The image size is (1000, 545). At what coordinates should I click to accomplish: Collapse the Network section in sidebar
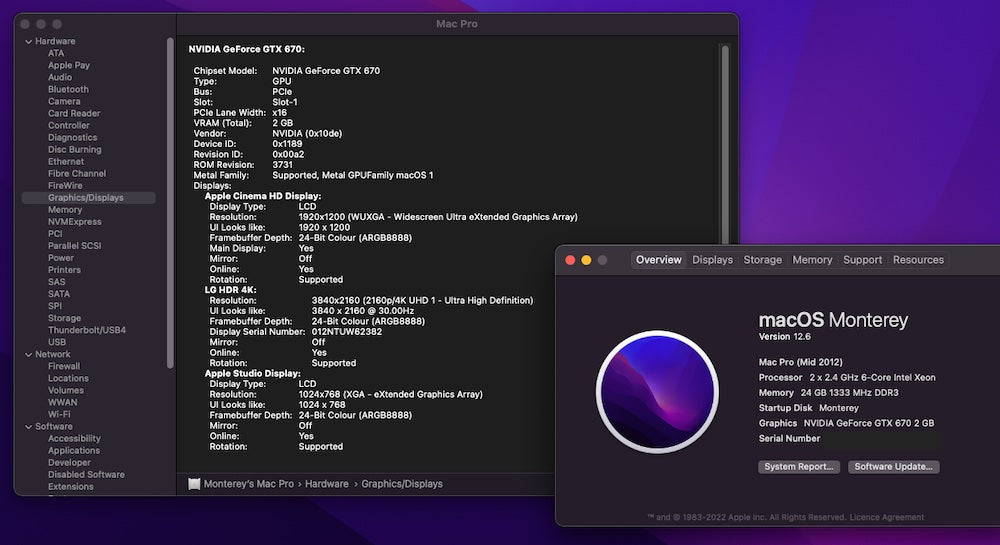point(29,354)
